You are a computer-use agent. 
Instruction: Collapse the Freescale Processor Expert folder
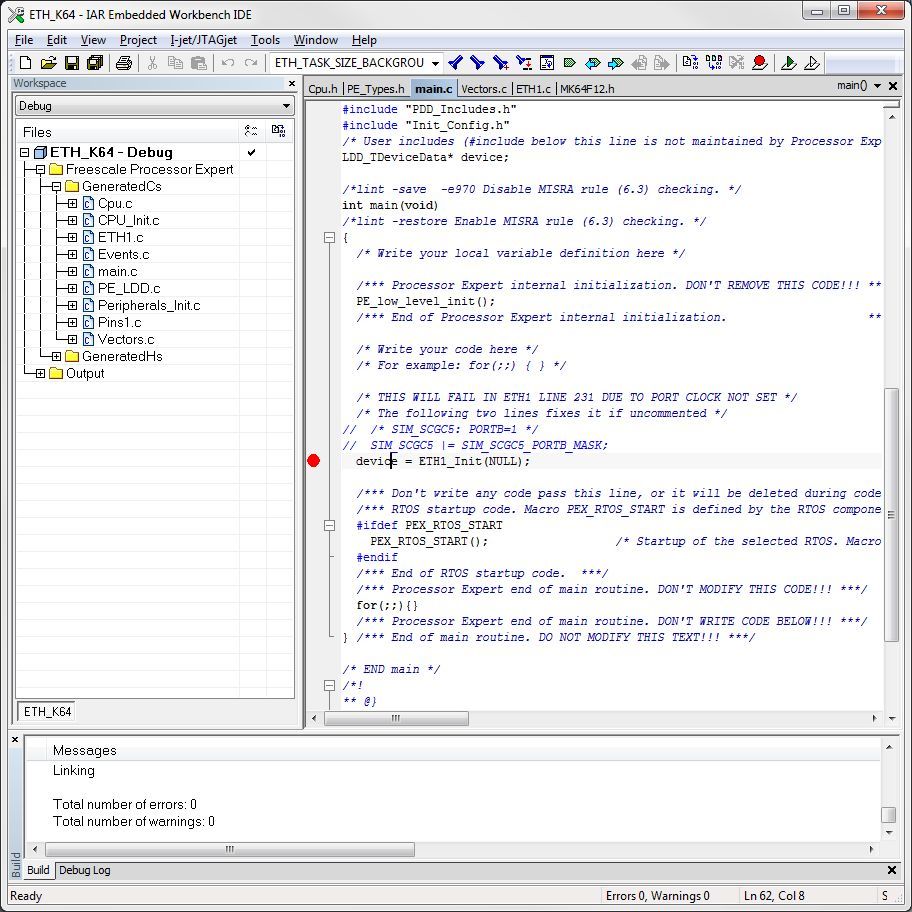(x=40, y=169)
